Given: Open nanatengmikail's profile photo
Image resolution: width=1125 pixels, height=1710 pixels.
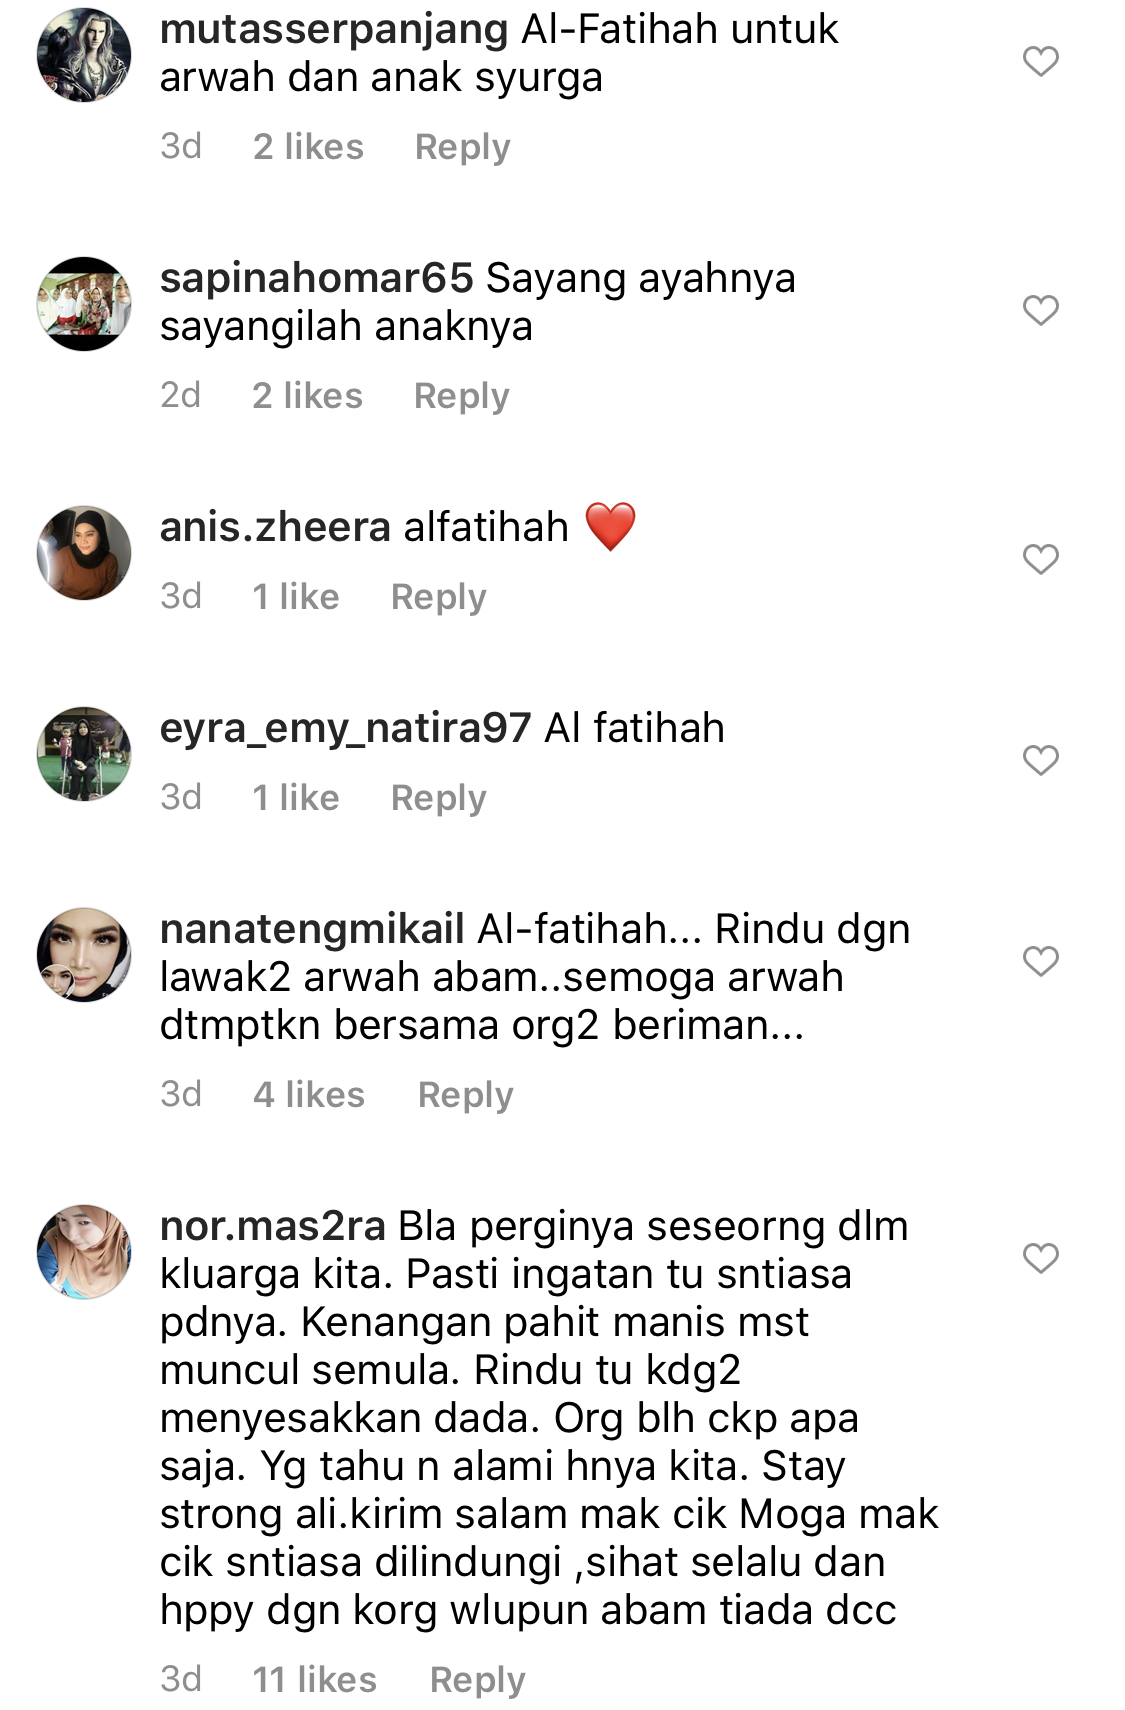Looking at the screenshot, I should click(x=84, y=954).
